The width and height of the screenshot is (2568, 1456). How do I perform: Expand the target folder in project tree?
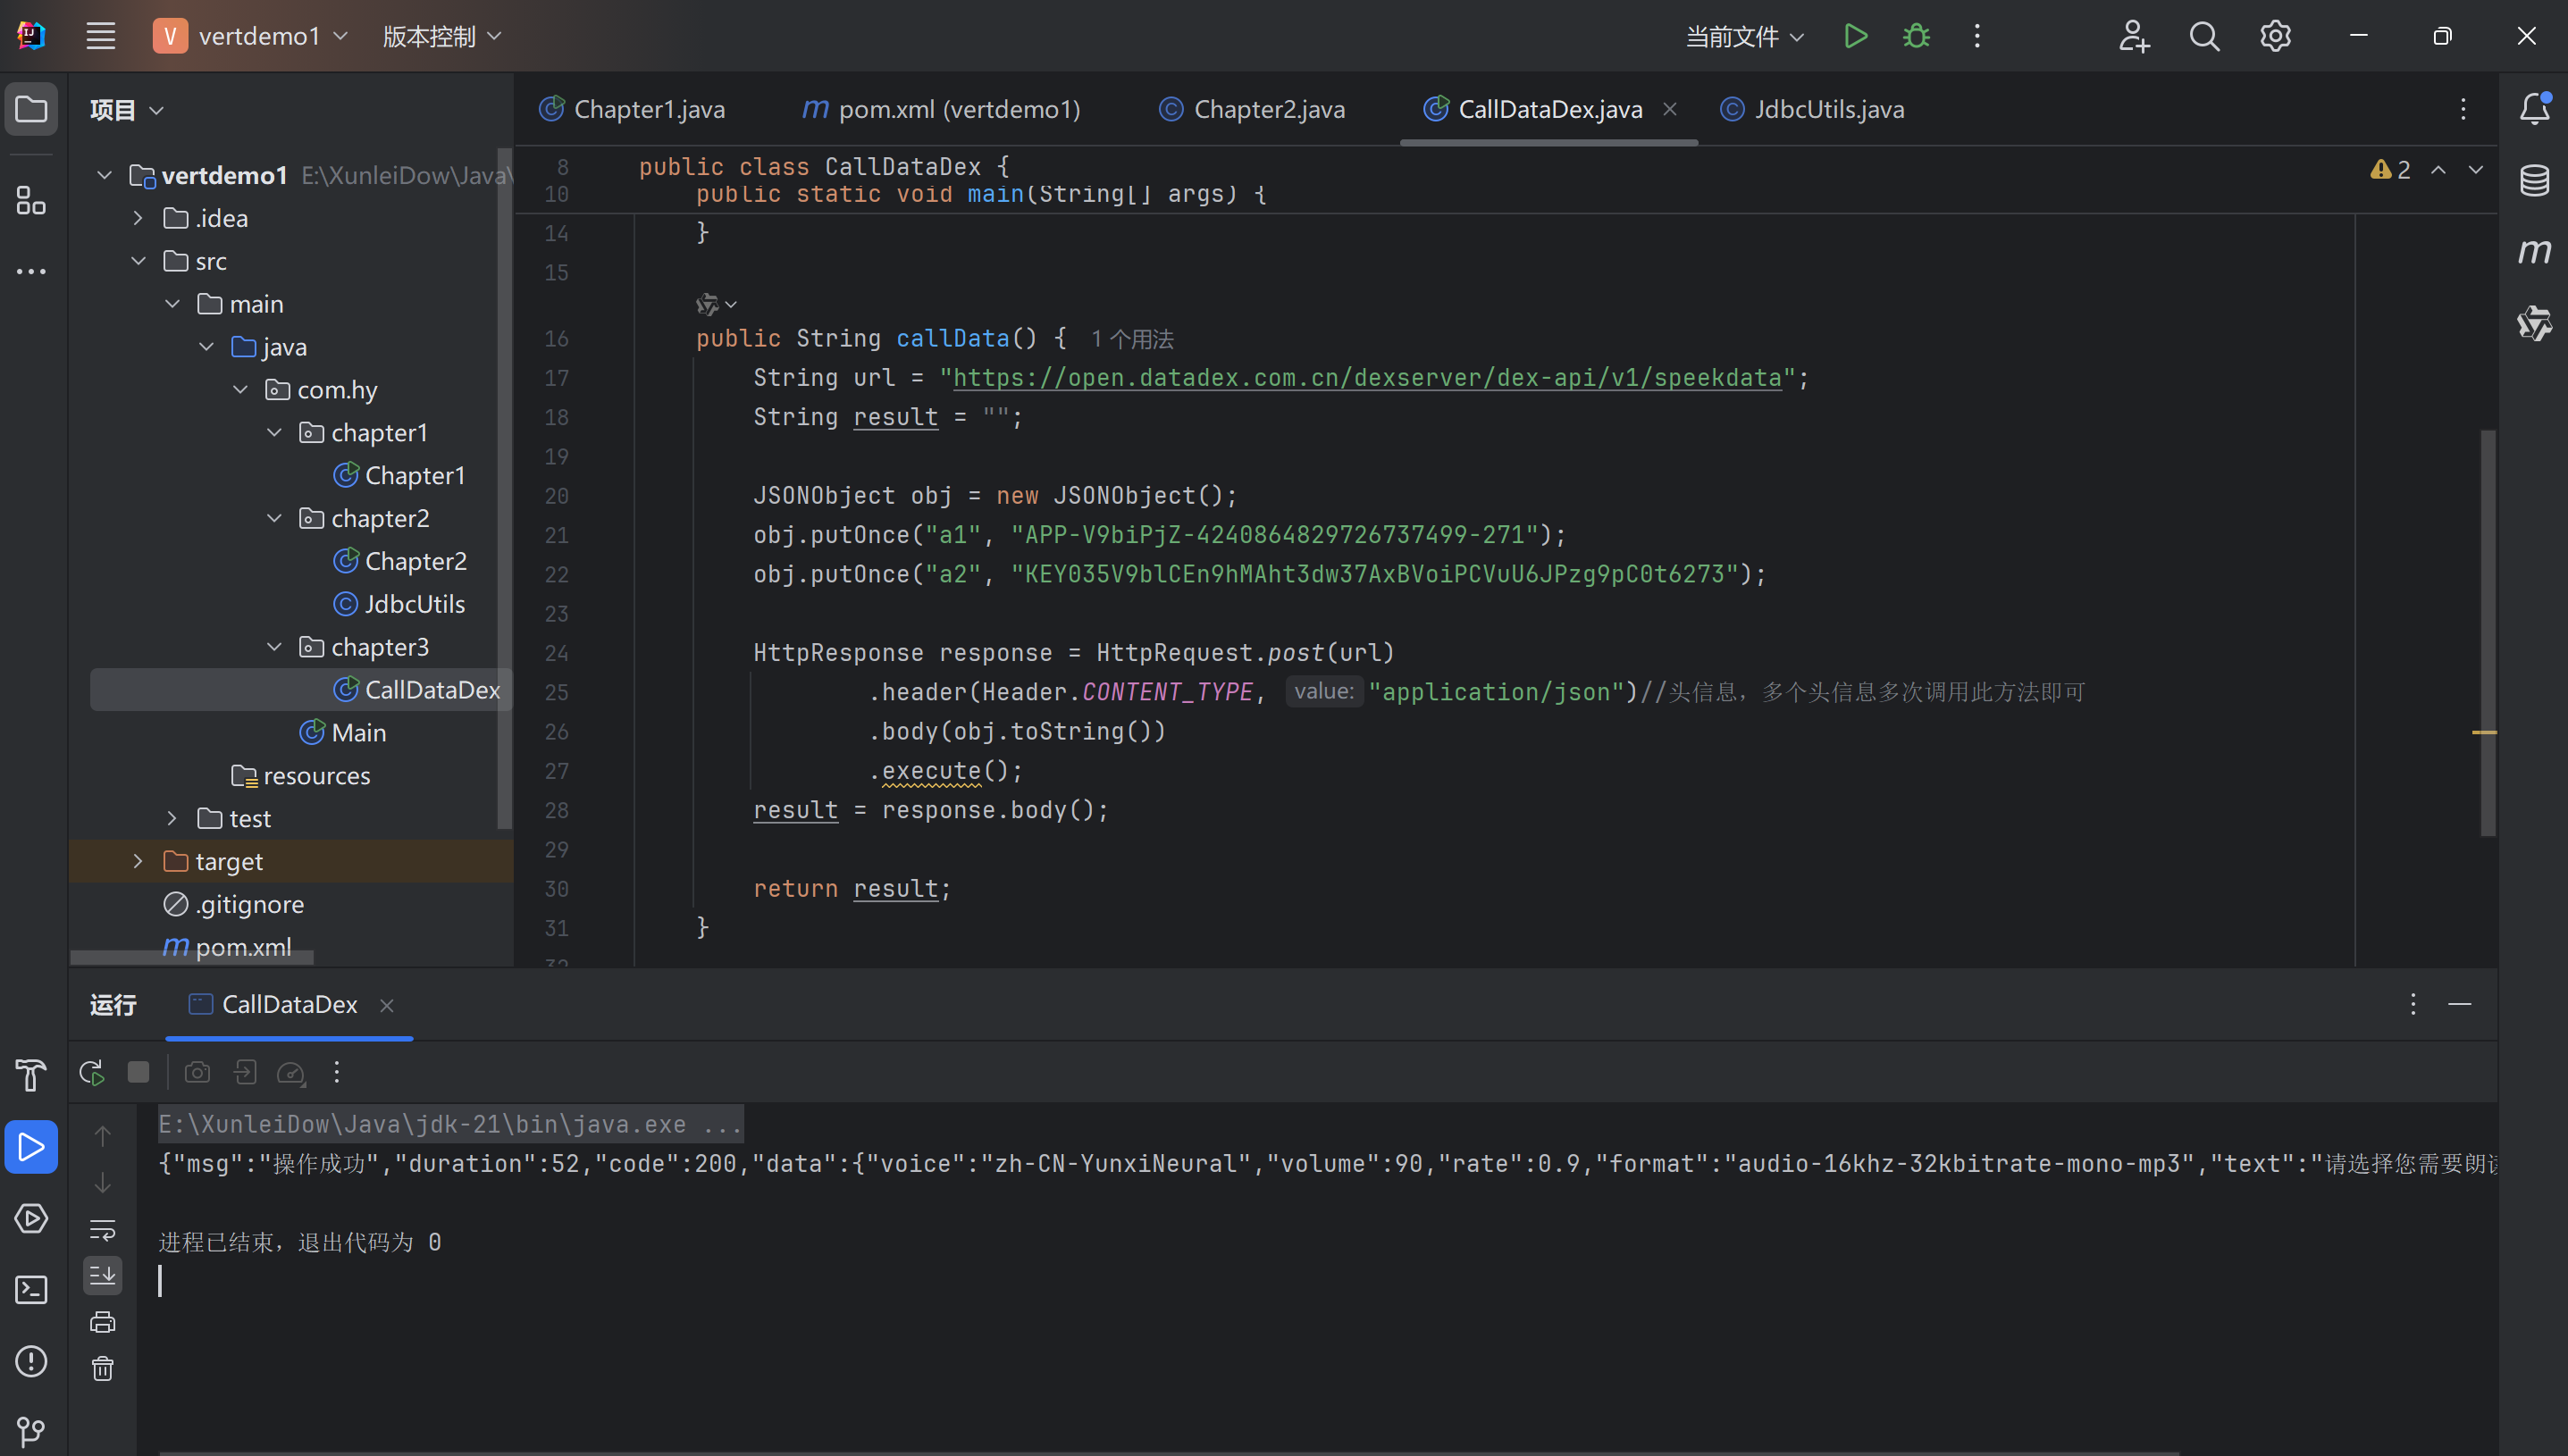click(138, 861)
